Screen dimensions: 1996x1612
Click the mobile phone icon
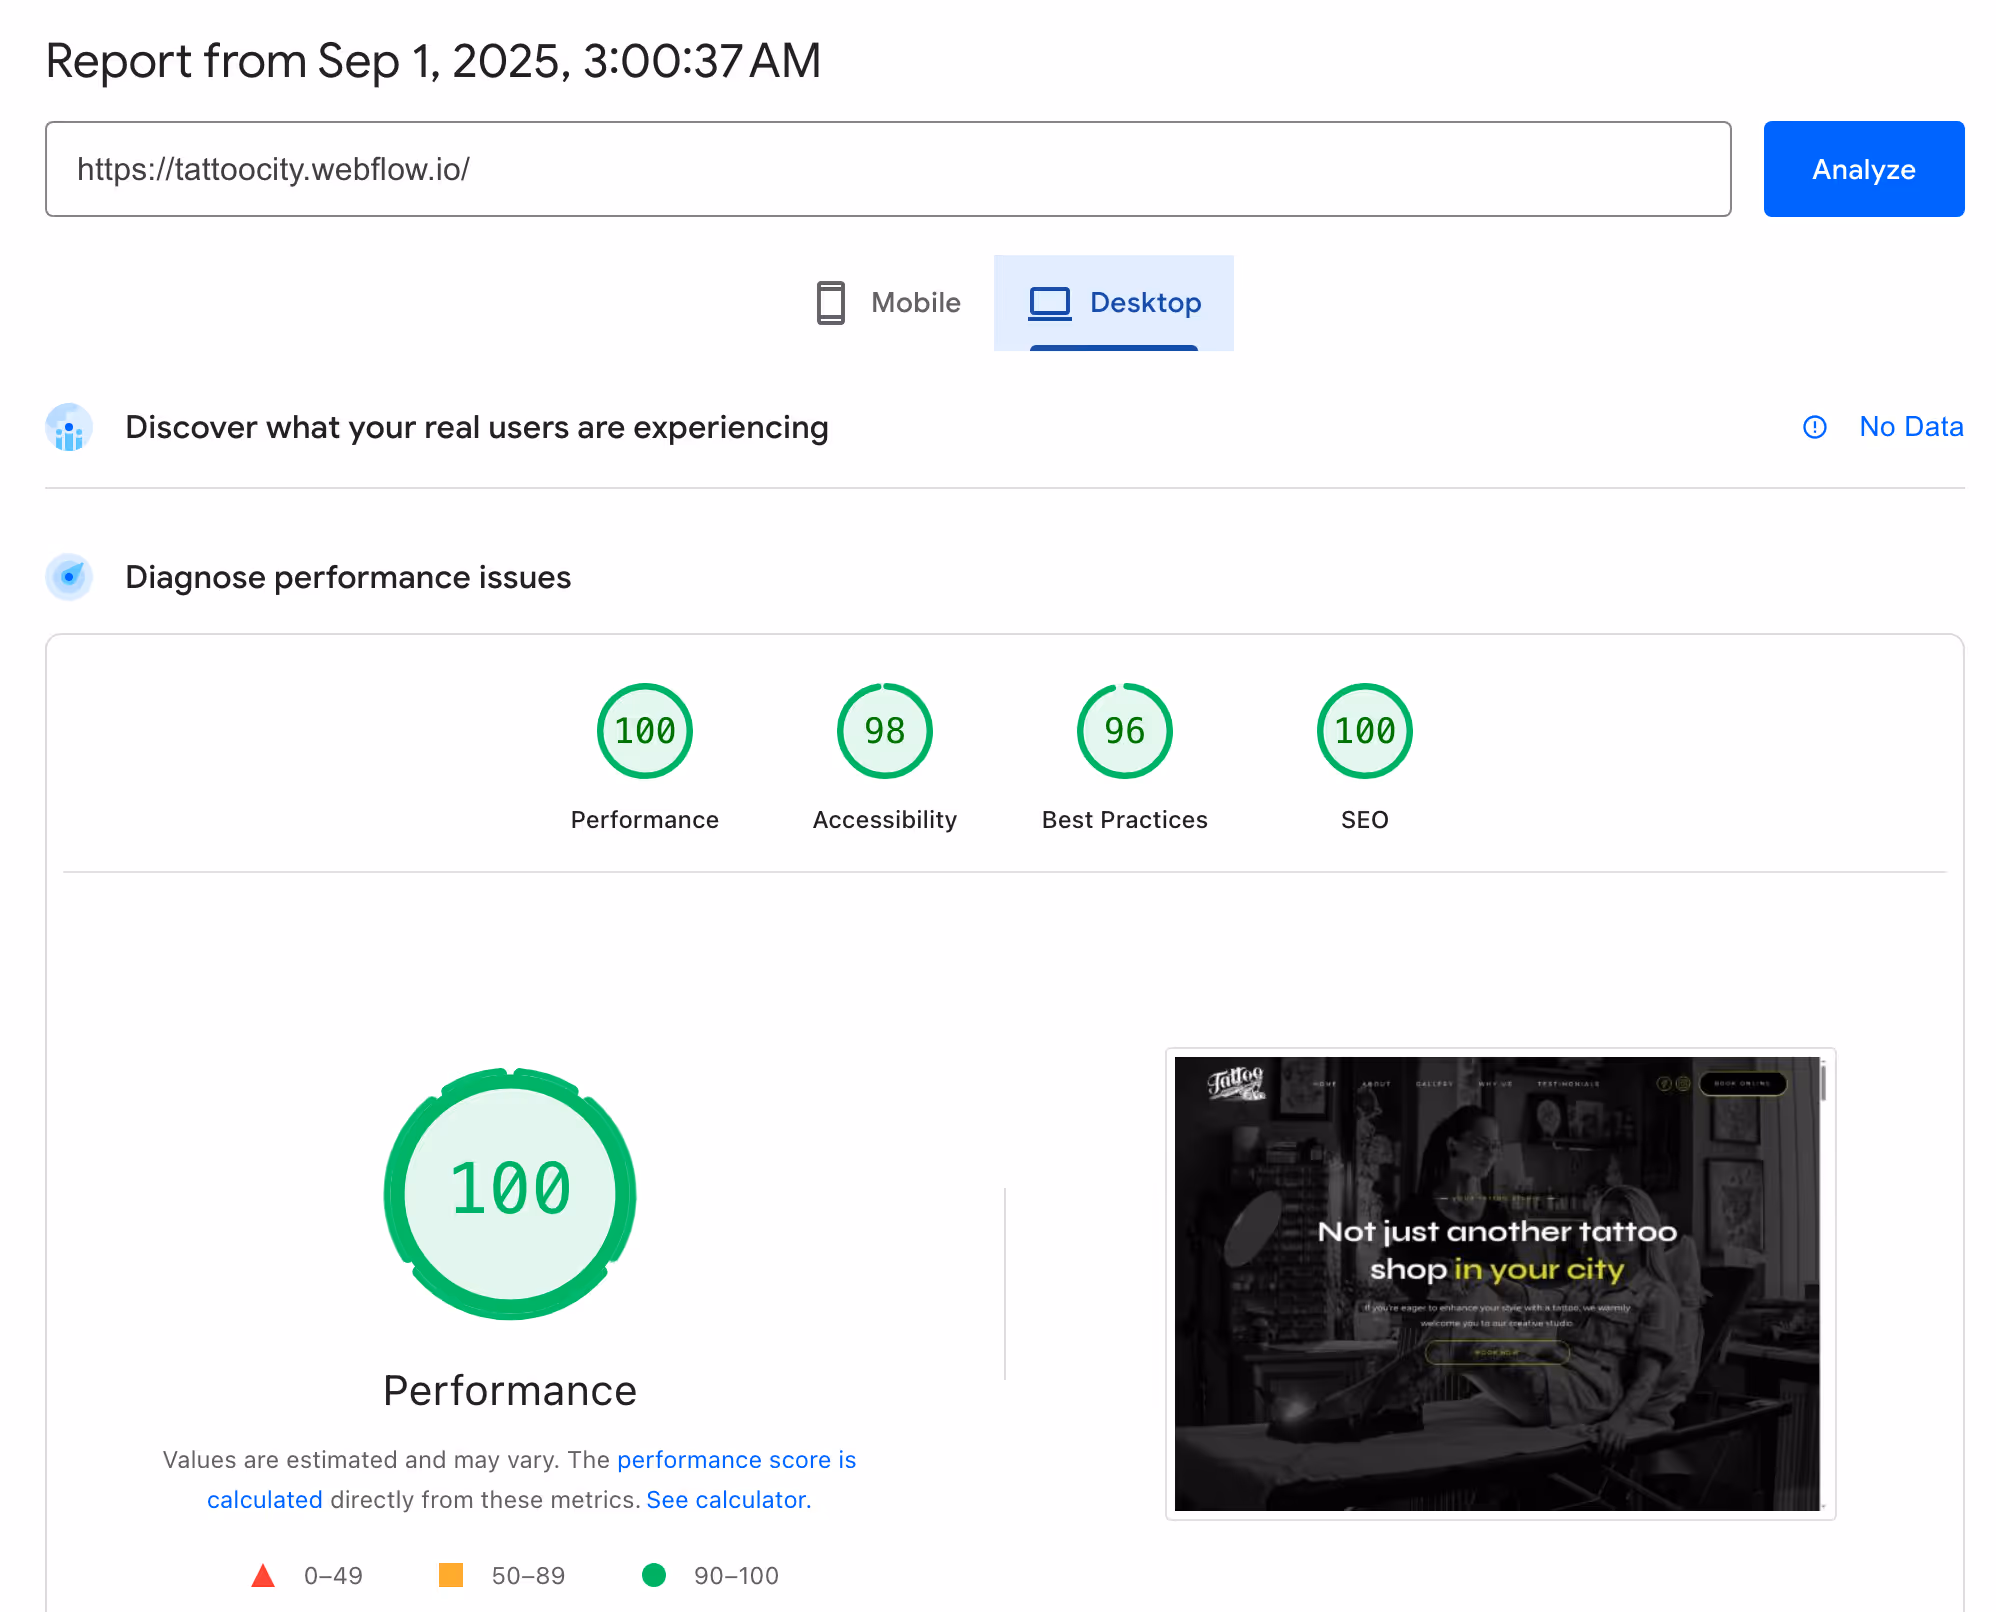(x=830, y=303)
